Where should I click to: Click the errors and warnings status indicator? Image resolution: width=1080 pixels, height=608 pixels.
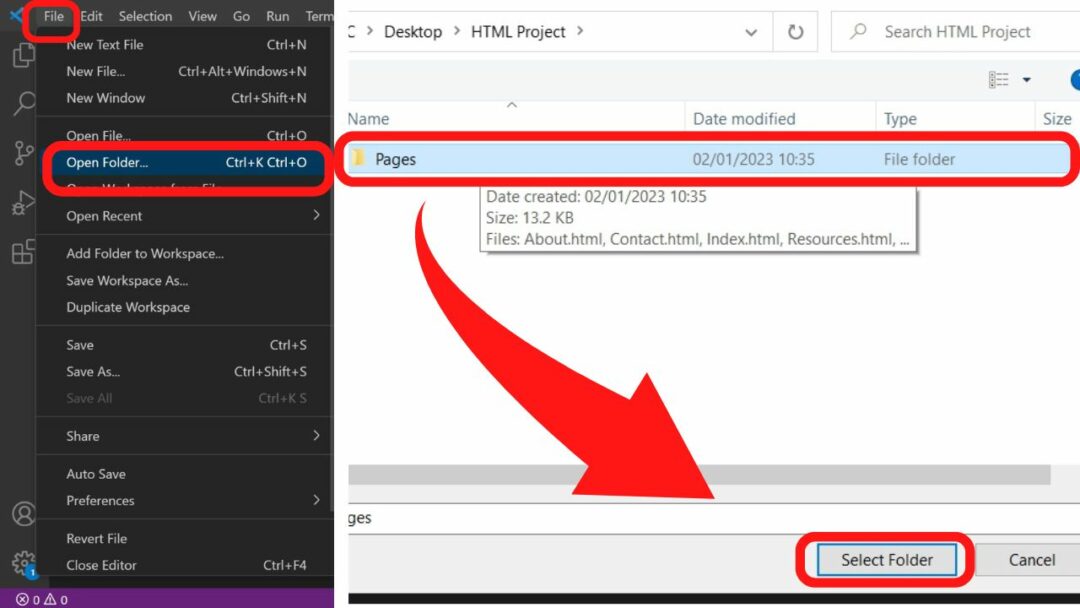coord(42,599)
